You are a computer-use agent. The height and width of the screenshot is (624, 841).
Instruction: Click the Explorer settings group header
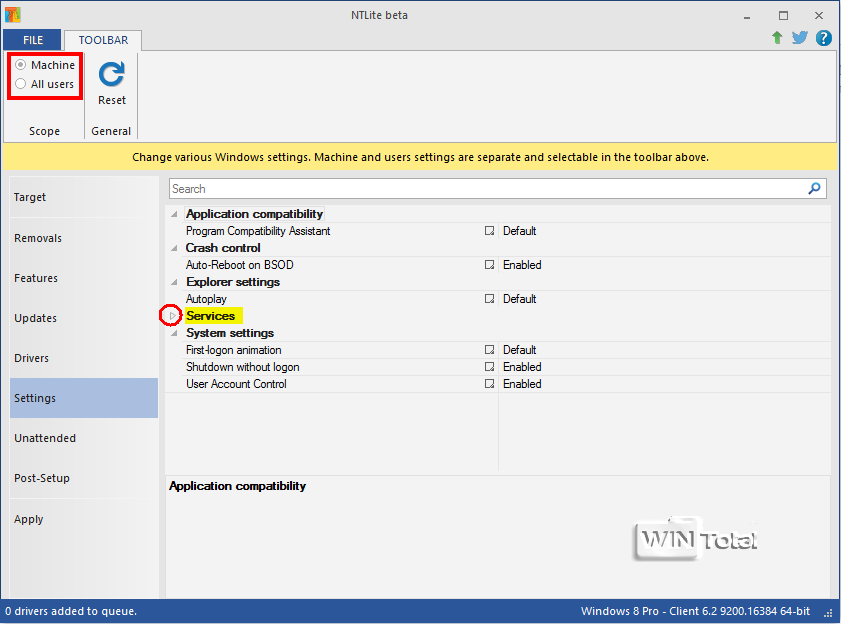233,282
